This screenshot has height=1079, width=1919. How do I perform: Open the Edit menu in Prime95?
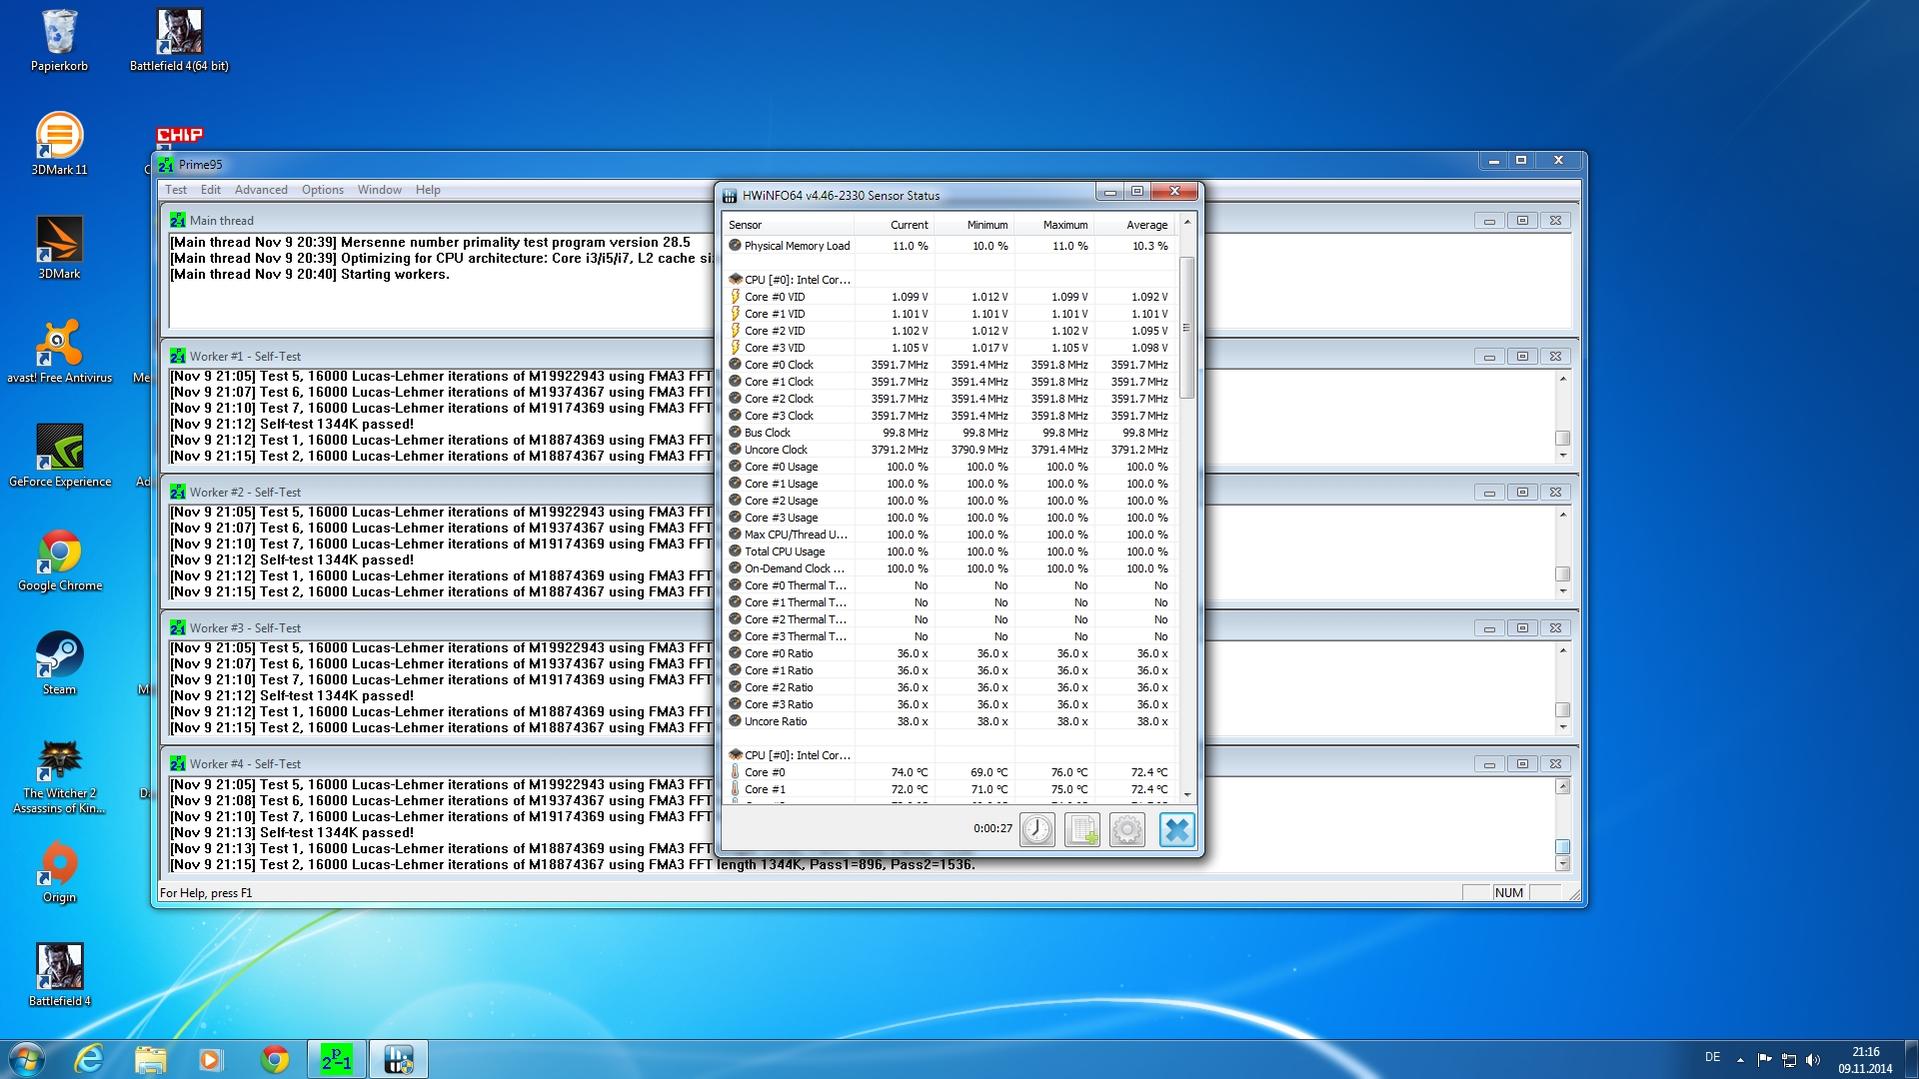point(210,190)
